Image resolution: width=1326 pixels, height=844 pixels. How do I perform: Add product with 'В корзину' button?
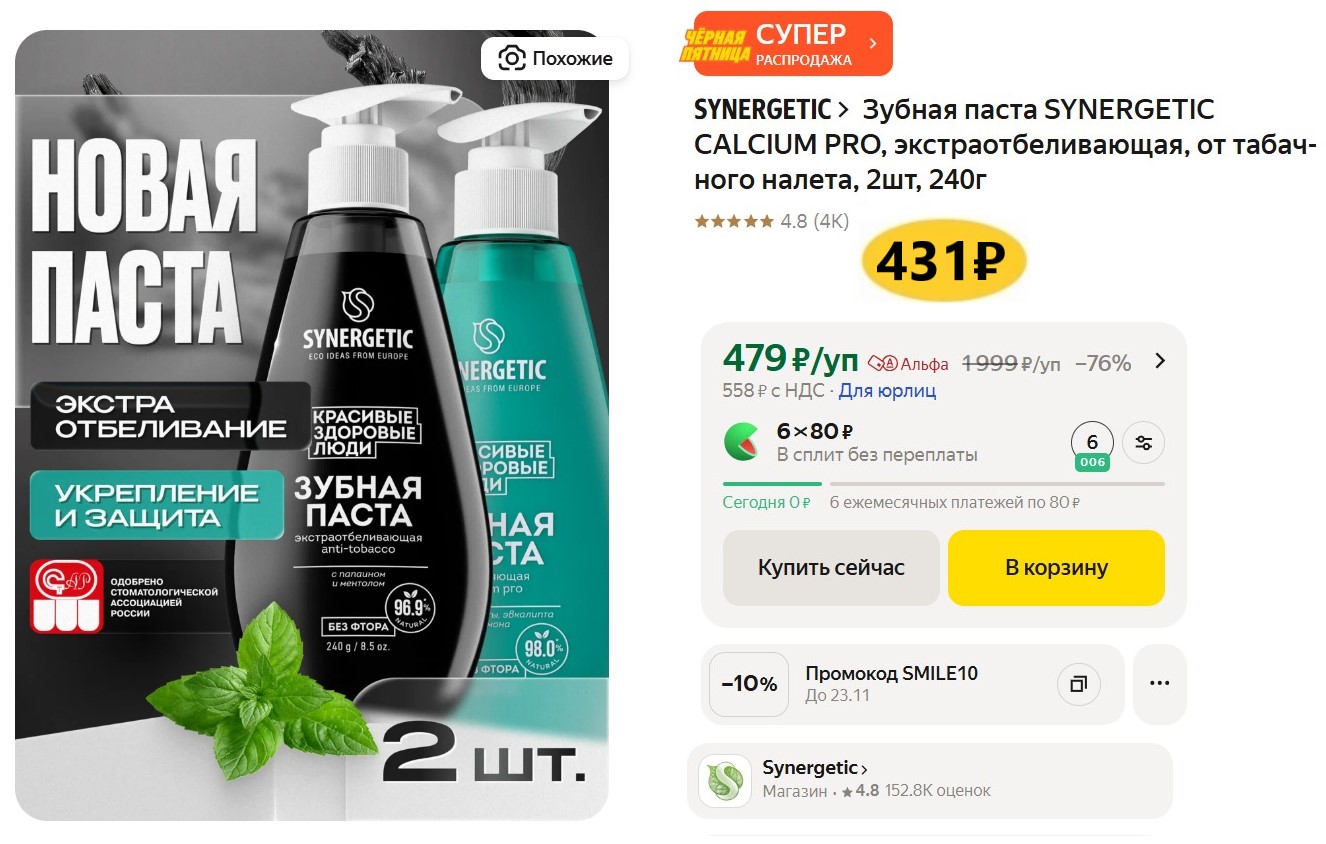point(1056,568)
